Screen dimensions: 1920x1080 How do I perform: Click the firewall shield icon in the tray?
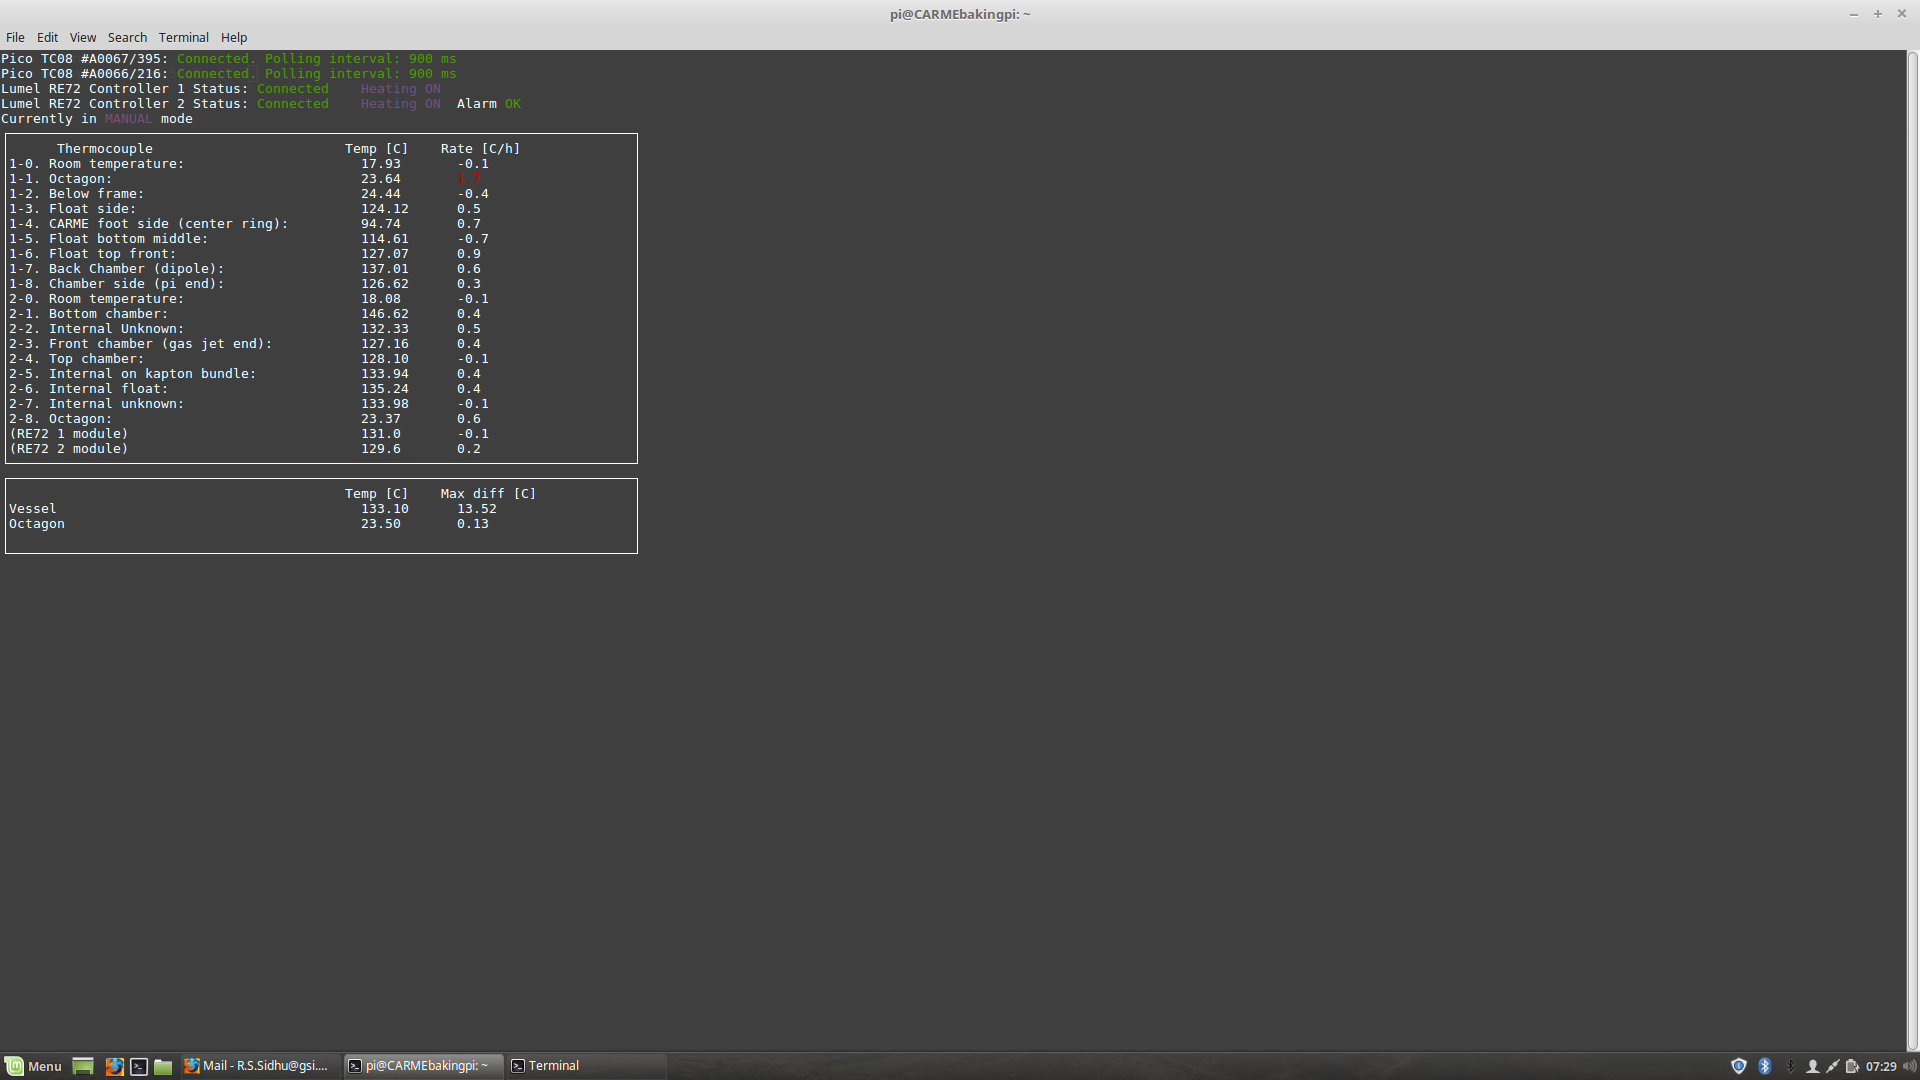point(1738,1066)
